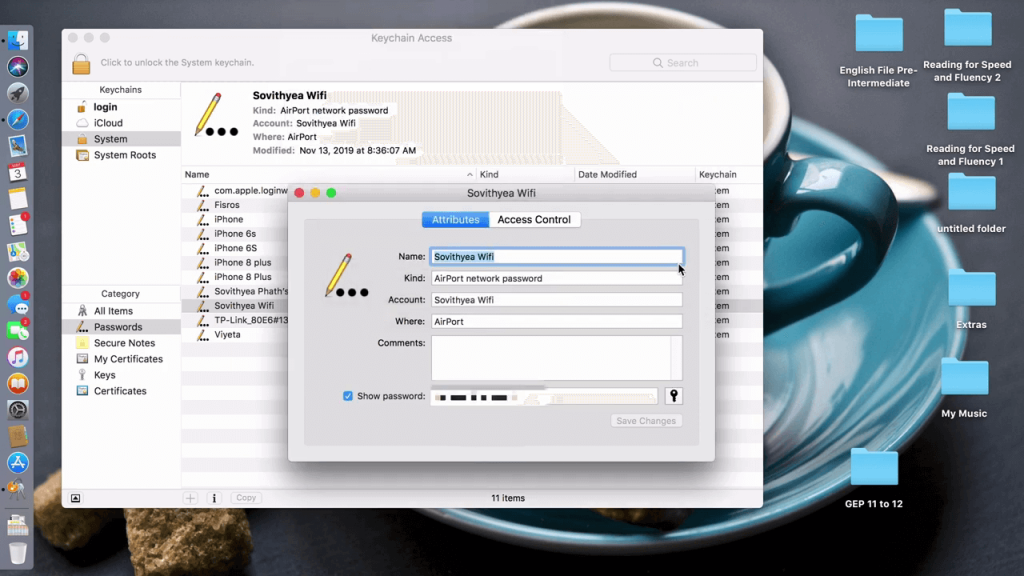Select the Keys category
This screenshot has width=1024, height=576.
(x=121, y=375)
